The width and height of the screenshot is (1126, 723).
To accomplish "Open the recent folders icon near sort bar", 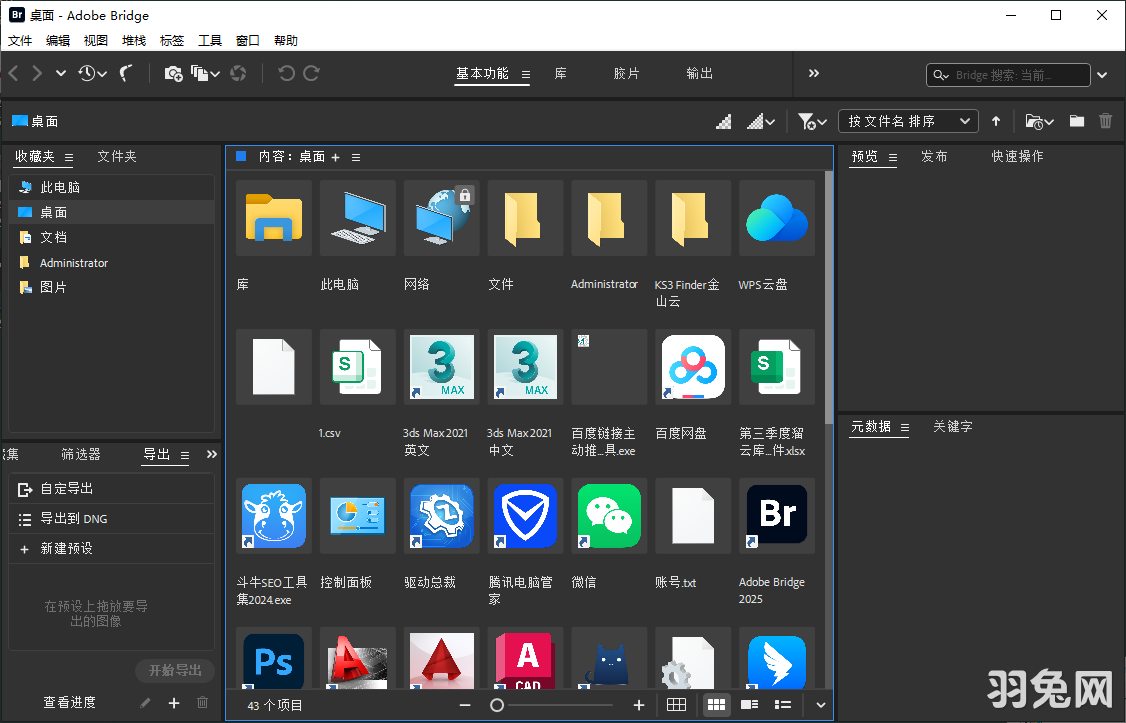I will pyautogui.click(x=1036, y=120).
